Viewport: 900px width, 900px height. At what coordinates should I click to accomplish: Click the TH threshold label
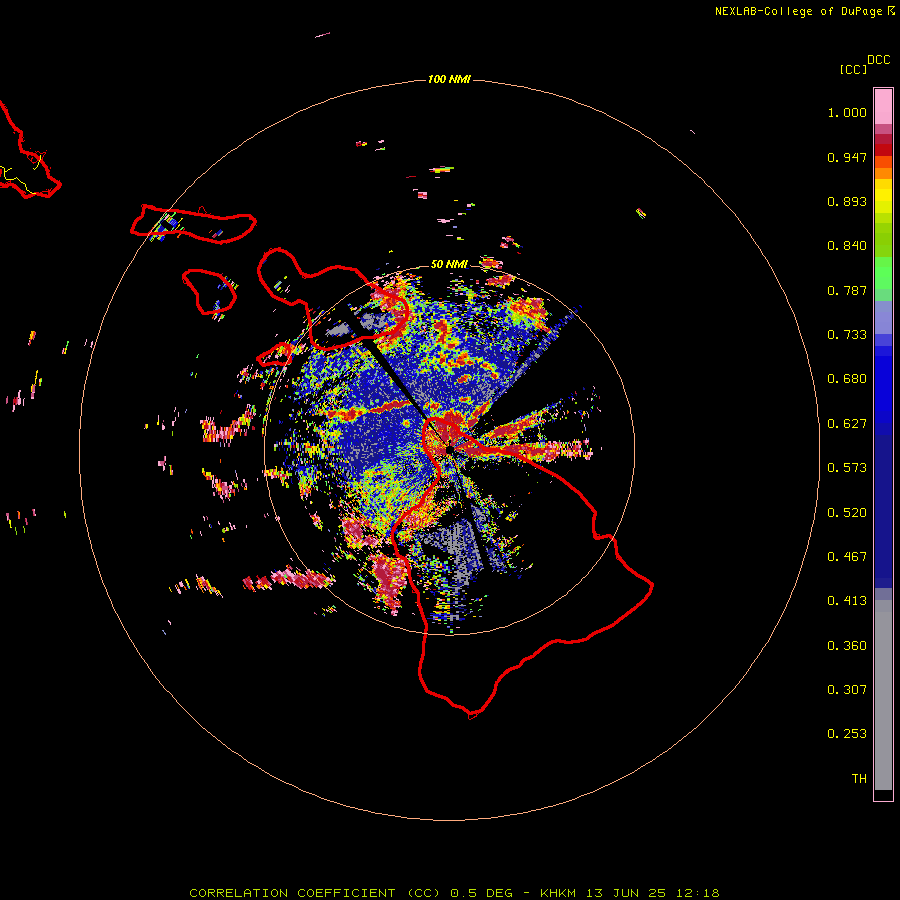coord(859,779)
